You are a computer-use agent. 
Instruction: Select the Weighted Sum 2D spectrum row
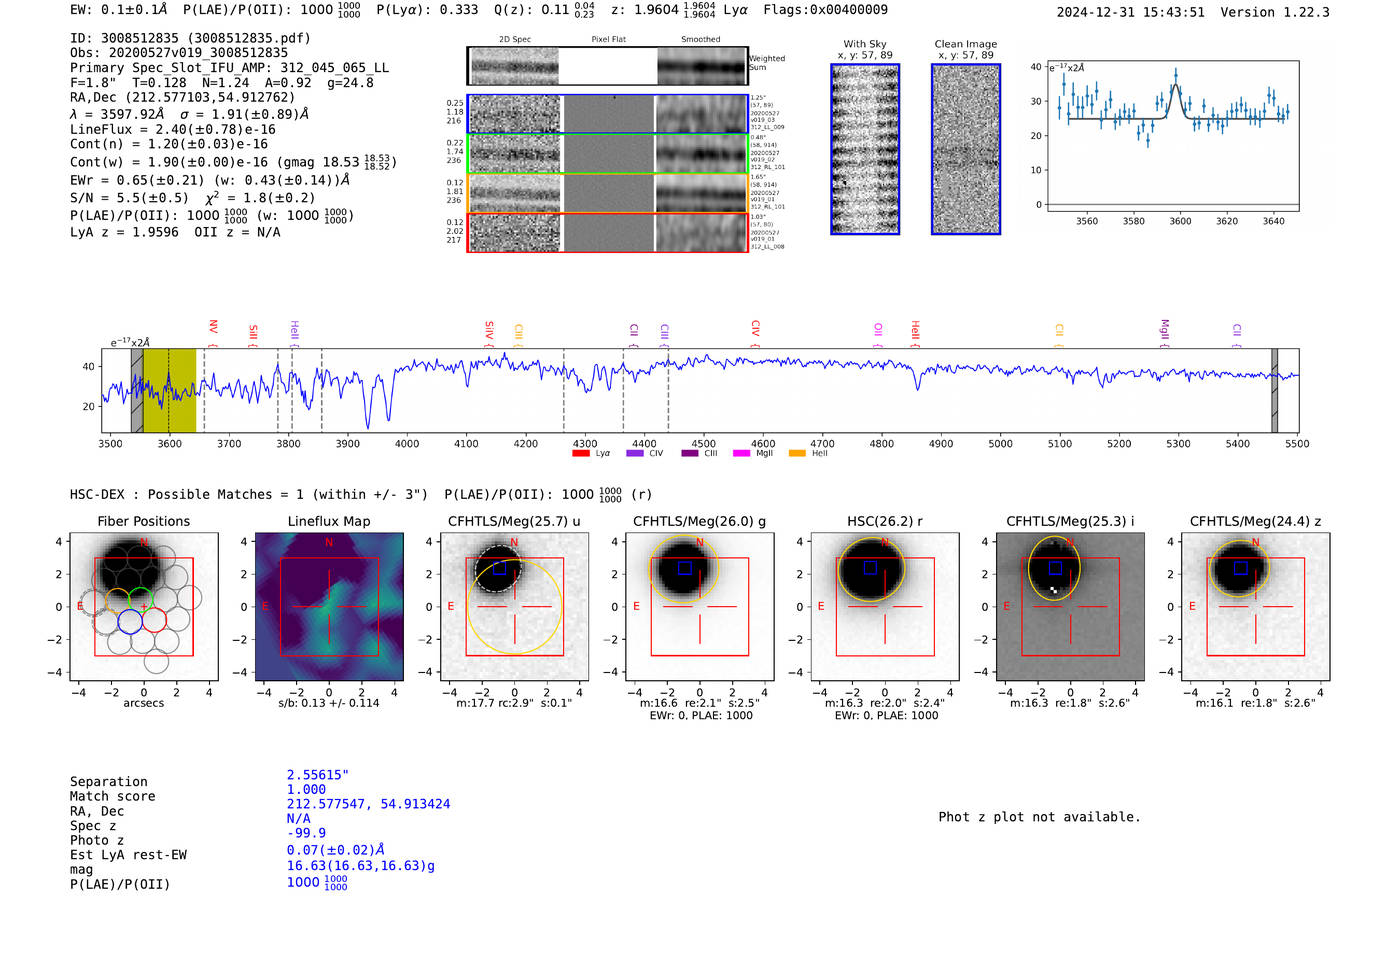point(607,66)
